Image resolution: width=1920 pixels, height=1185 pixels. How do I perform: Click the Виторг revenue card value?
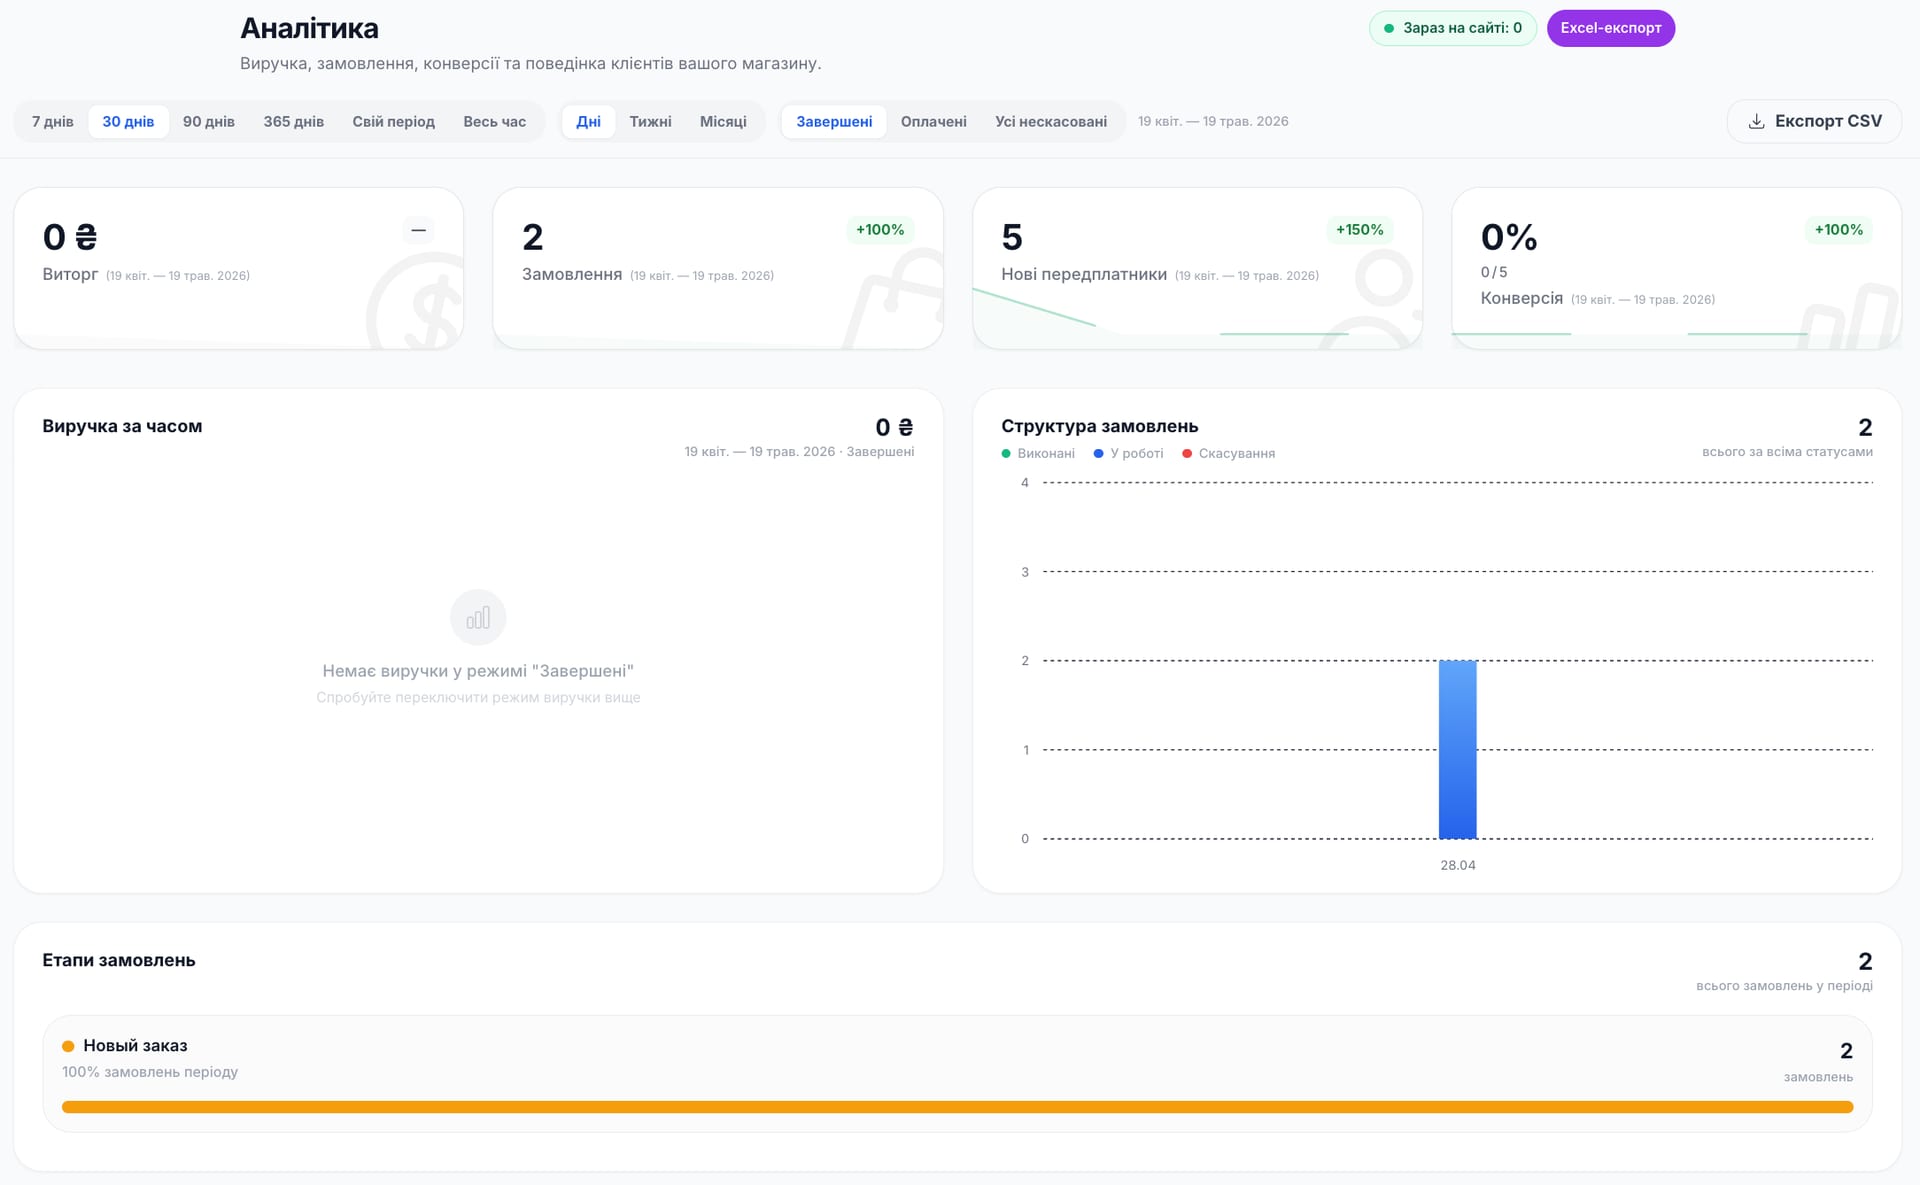point(70,237)
